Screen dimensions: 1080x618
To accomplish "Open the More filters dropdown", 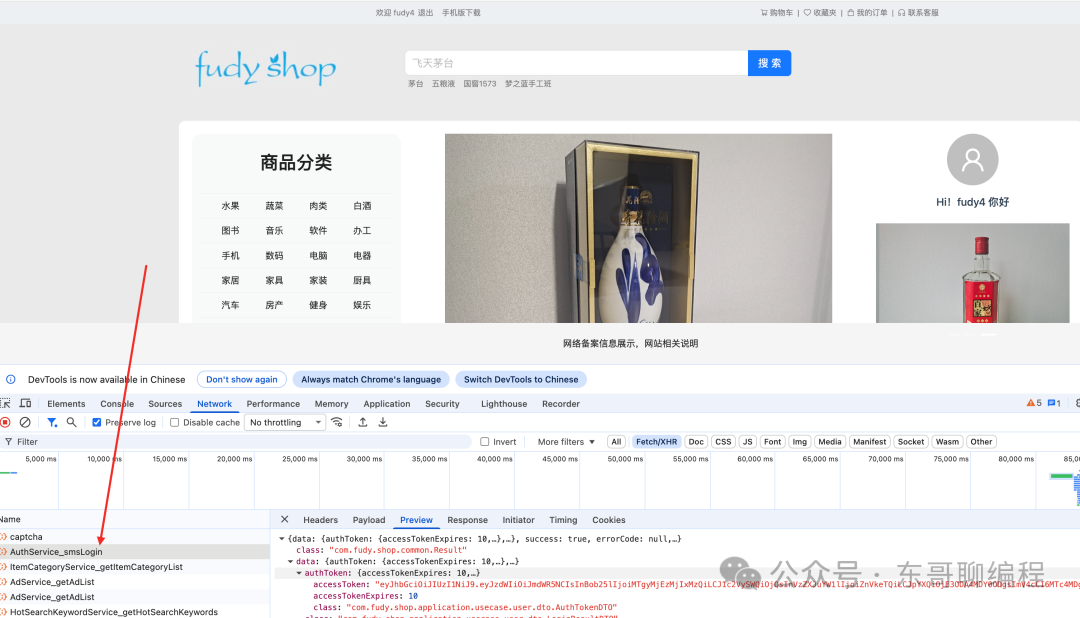I will click(566, 442).
